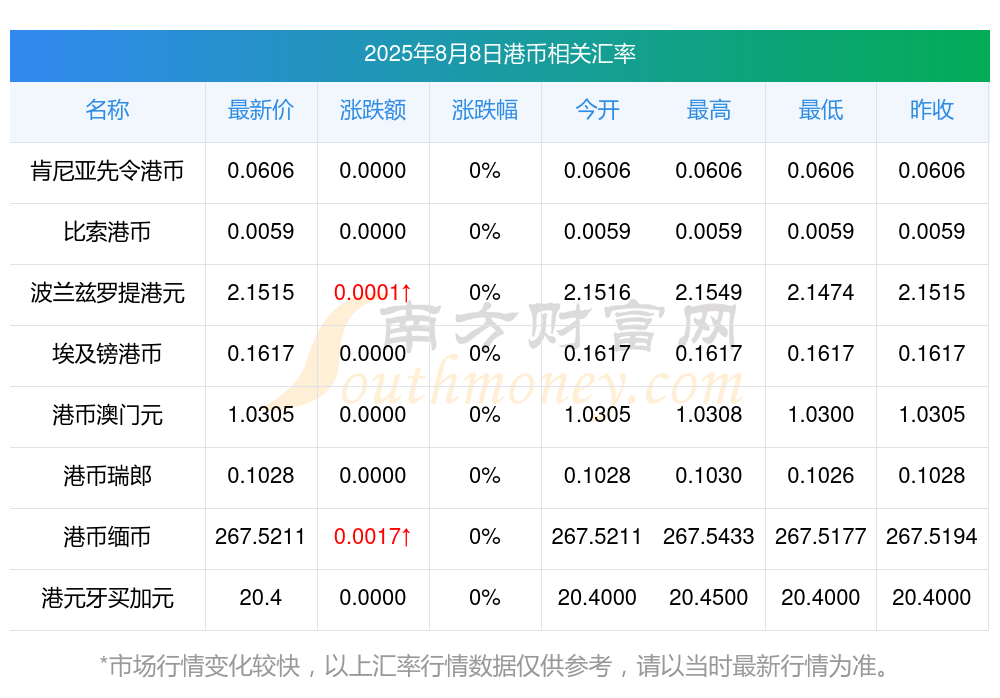Click the 2.1516 opening price

coord(597,293)
